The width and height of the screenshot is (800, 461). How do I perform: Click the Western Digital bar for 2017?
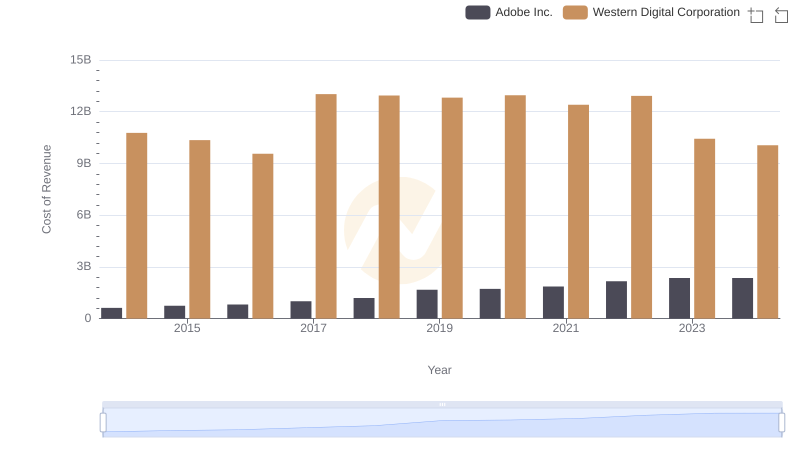(326, 206)
